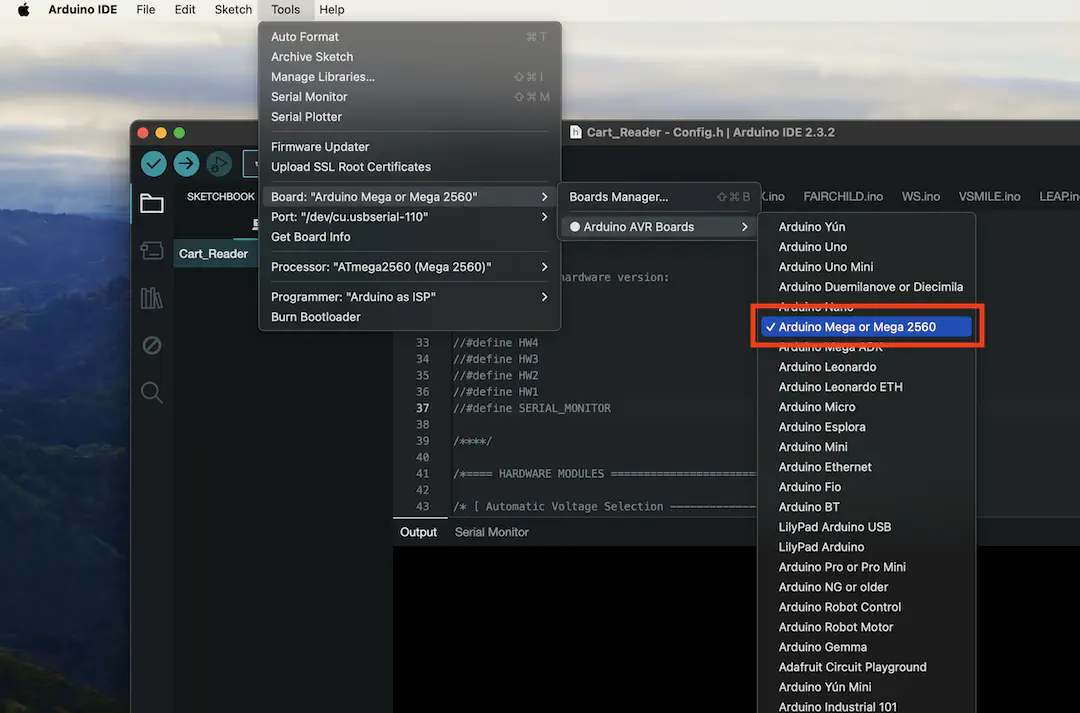Select Manage Libraries... in the Tools menu
1080x713 pixels.
(410, 76)
